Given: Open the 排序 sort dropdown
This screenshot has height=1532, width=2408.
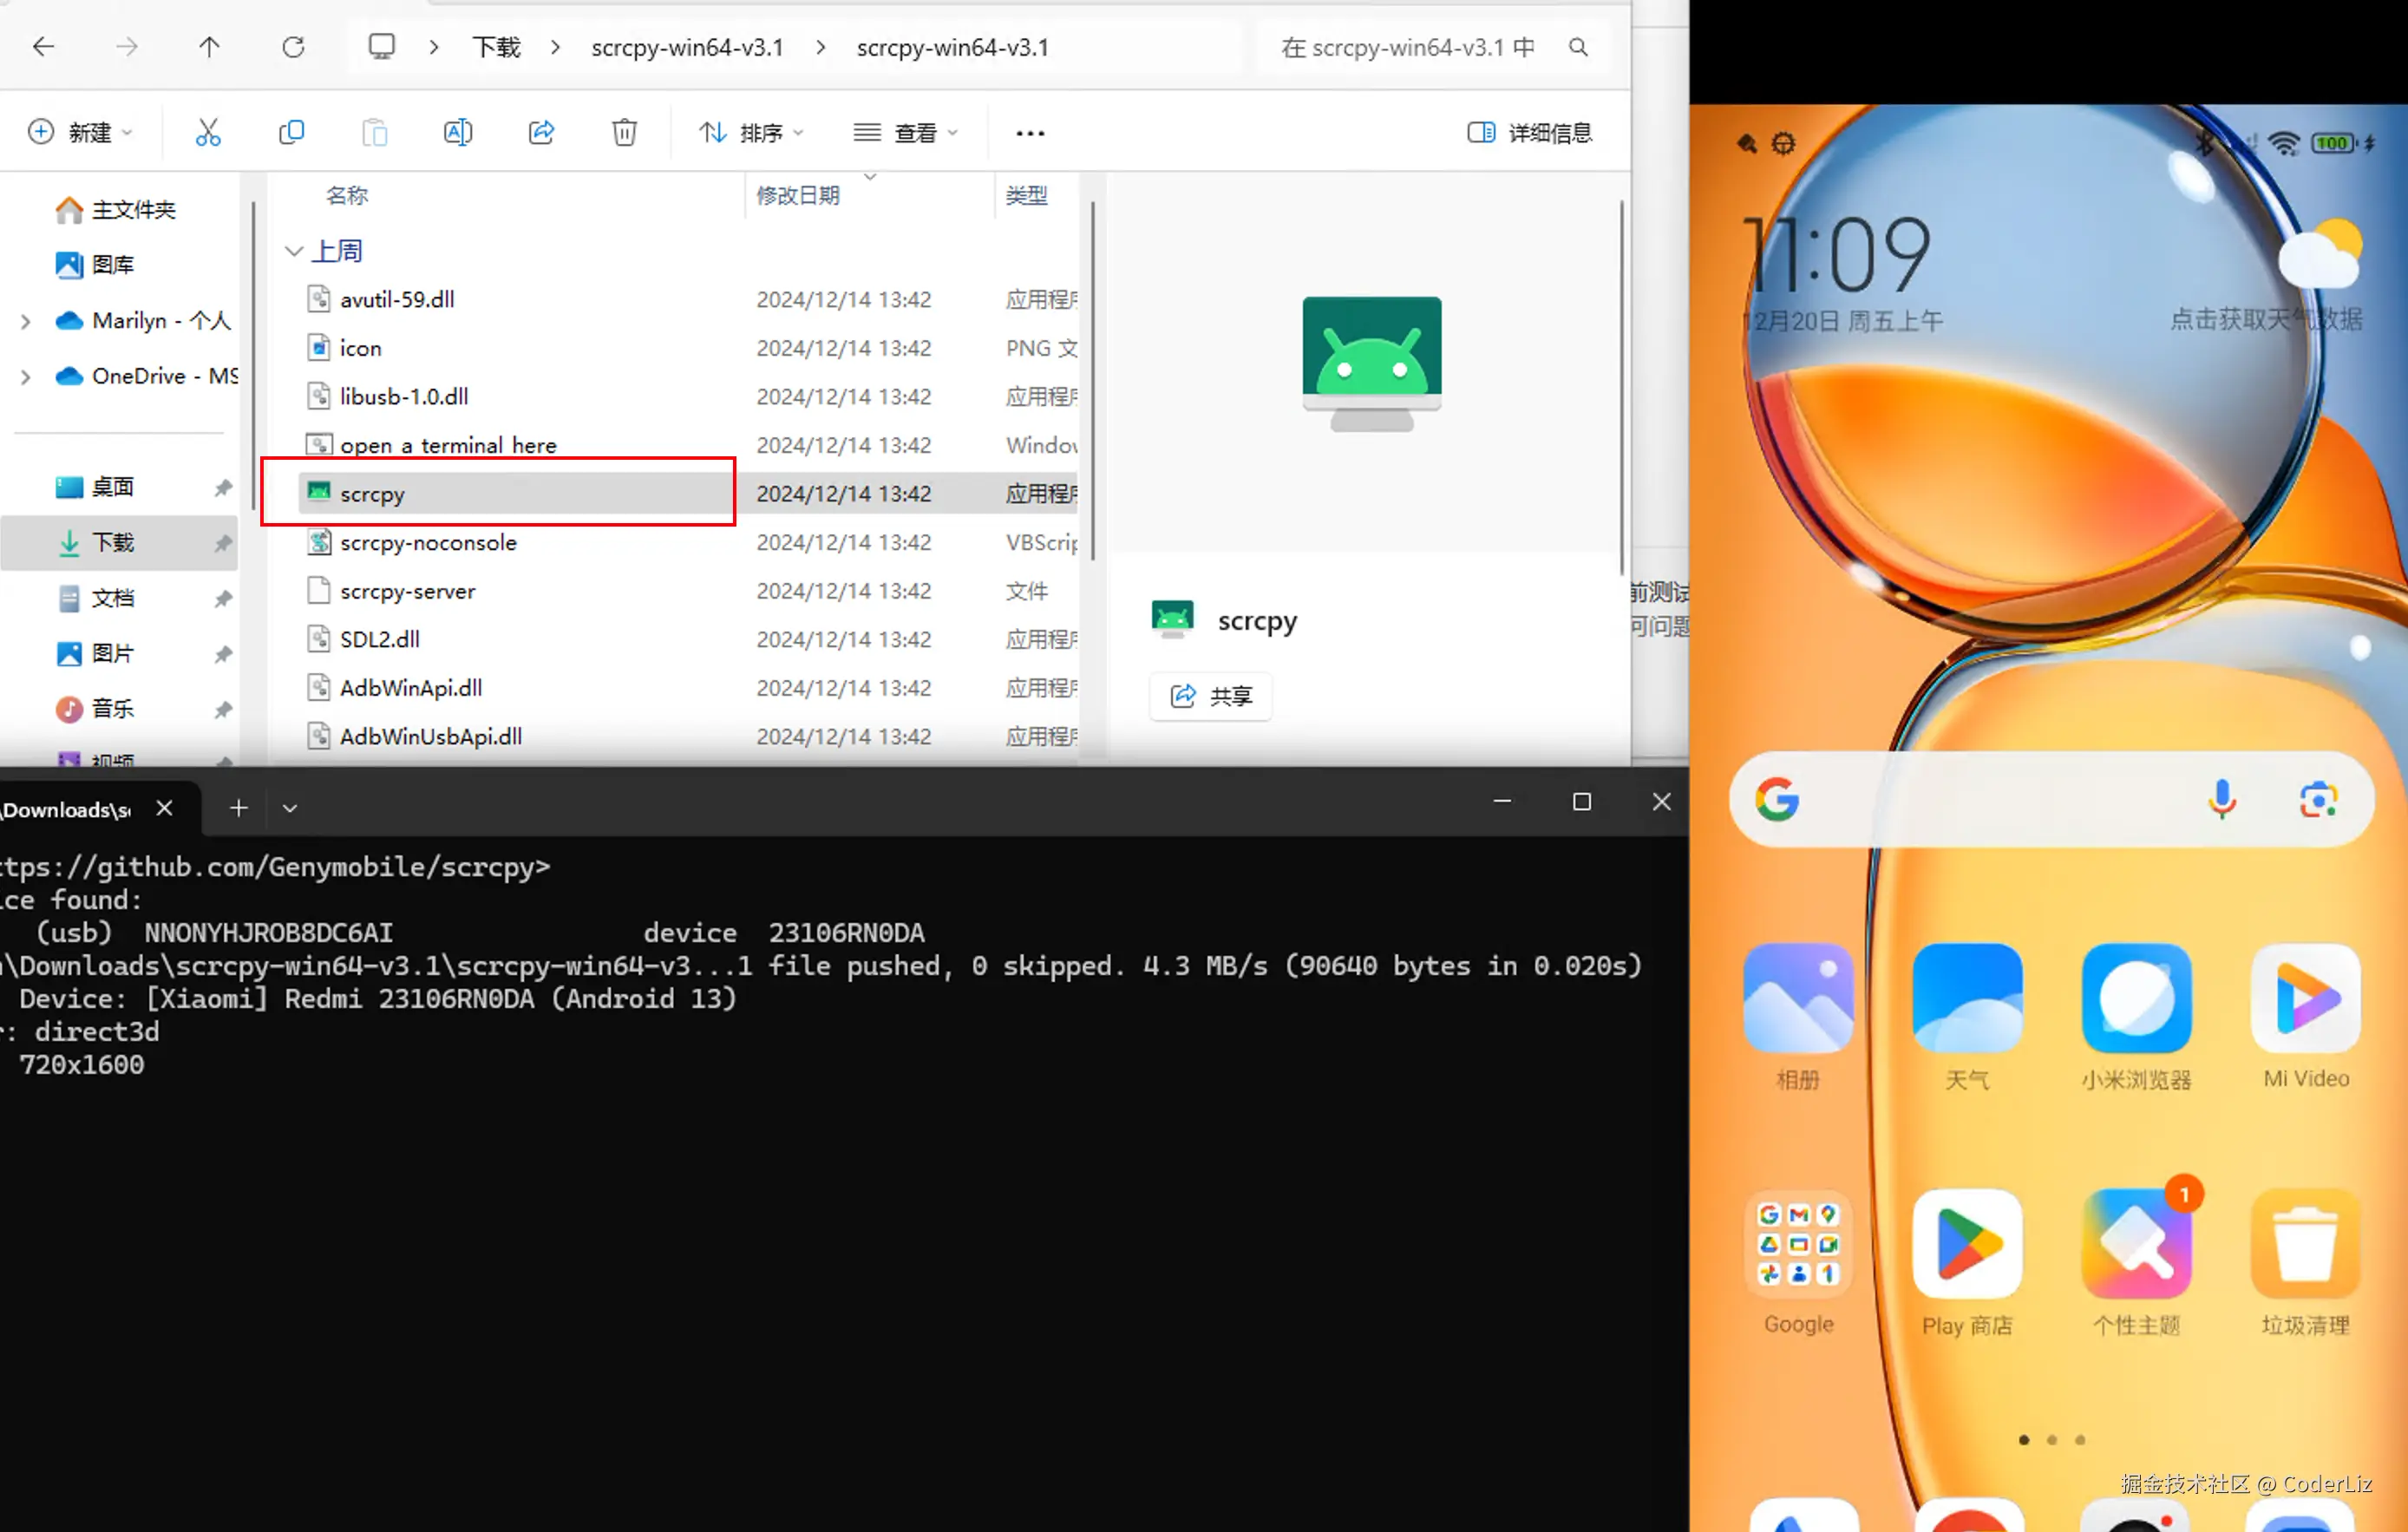Looking at the screenshot, I should pos(751,132).
